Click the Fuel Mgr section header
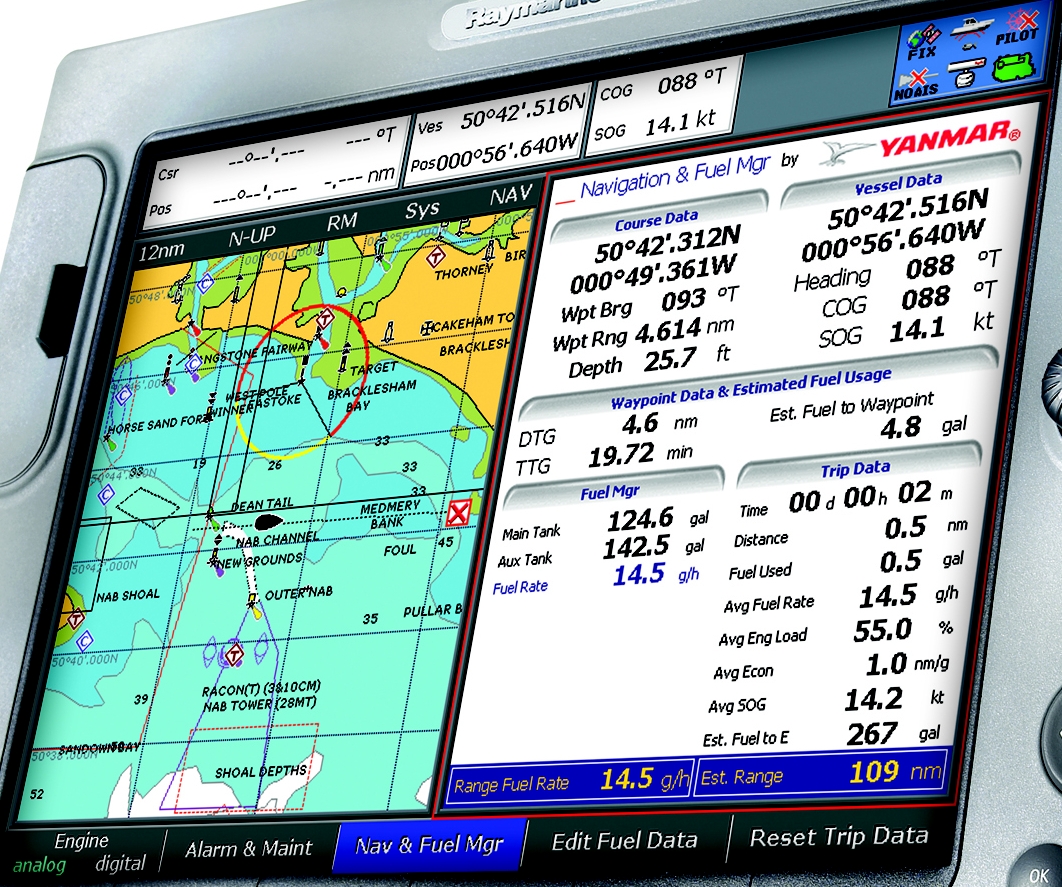Viewport: 1062px width, 887px height. pyautogui.click(x=610, y=492)
